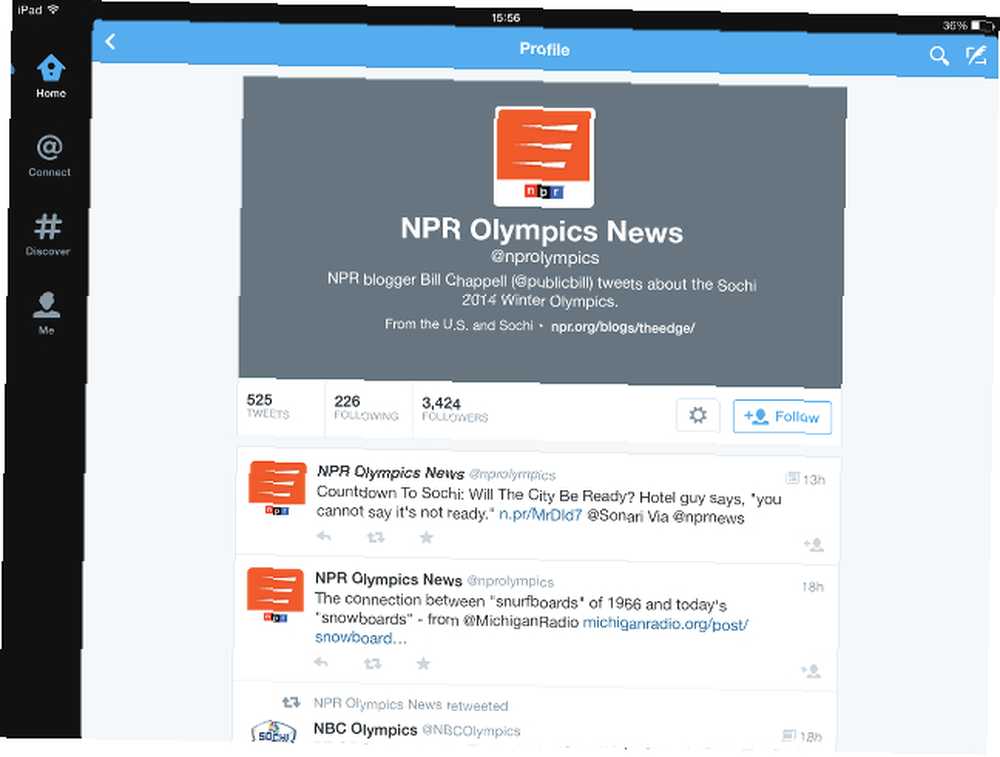The width and height of the screenshot is (1000, 757).
Task: Follow NPR Olympics News
Action: tap(782, 417)
